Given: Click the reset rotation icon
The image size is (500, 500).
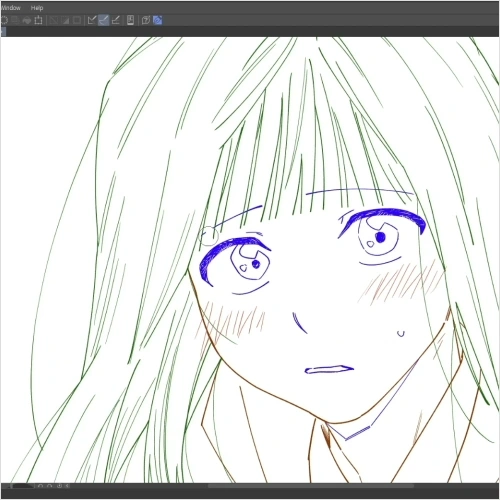Looking at the screenshot, I should click(x=59, y=486).
